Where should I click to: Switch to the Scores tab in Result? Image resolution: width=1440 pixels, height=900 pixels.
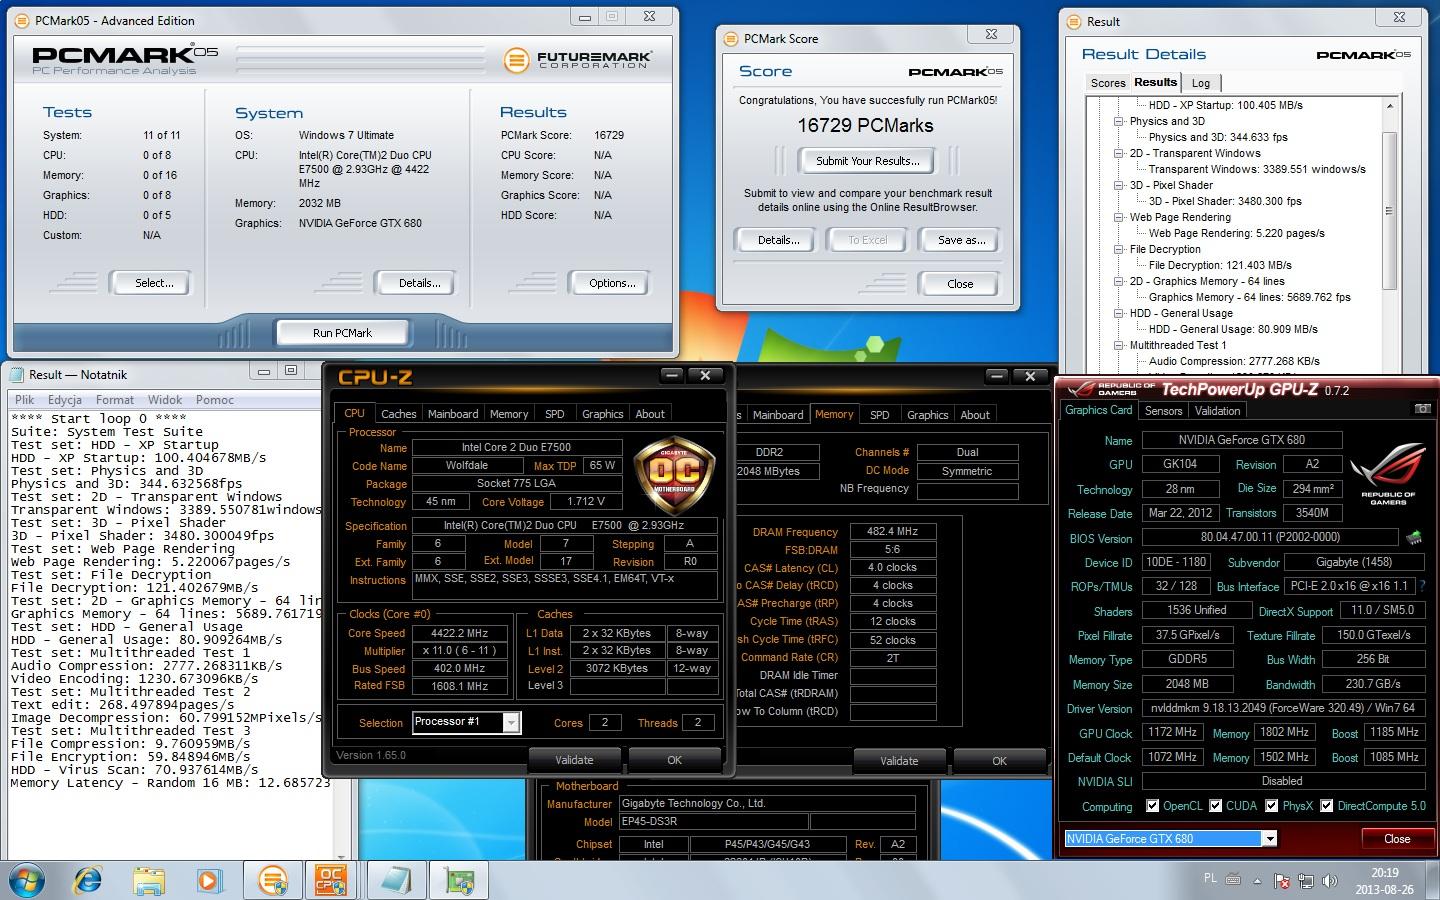1108,83
